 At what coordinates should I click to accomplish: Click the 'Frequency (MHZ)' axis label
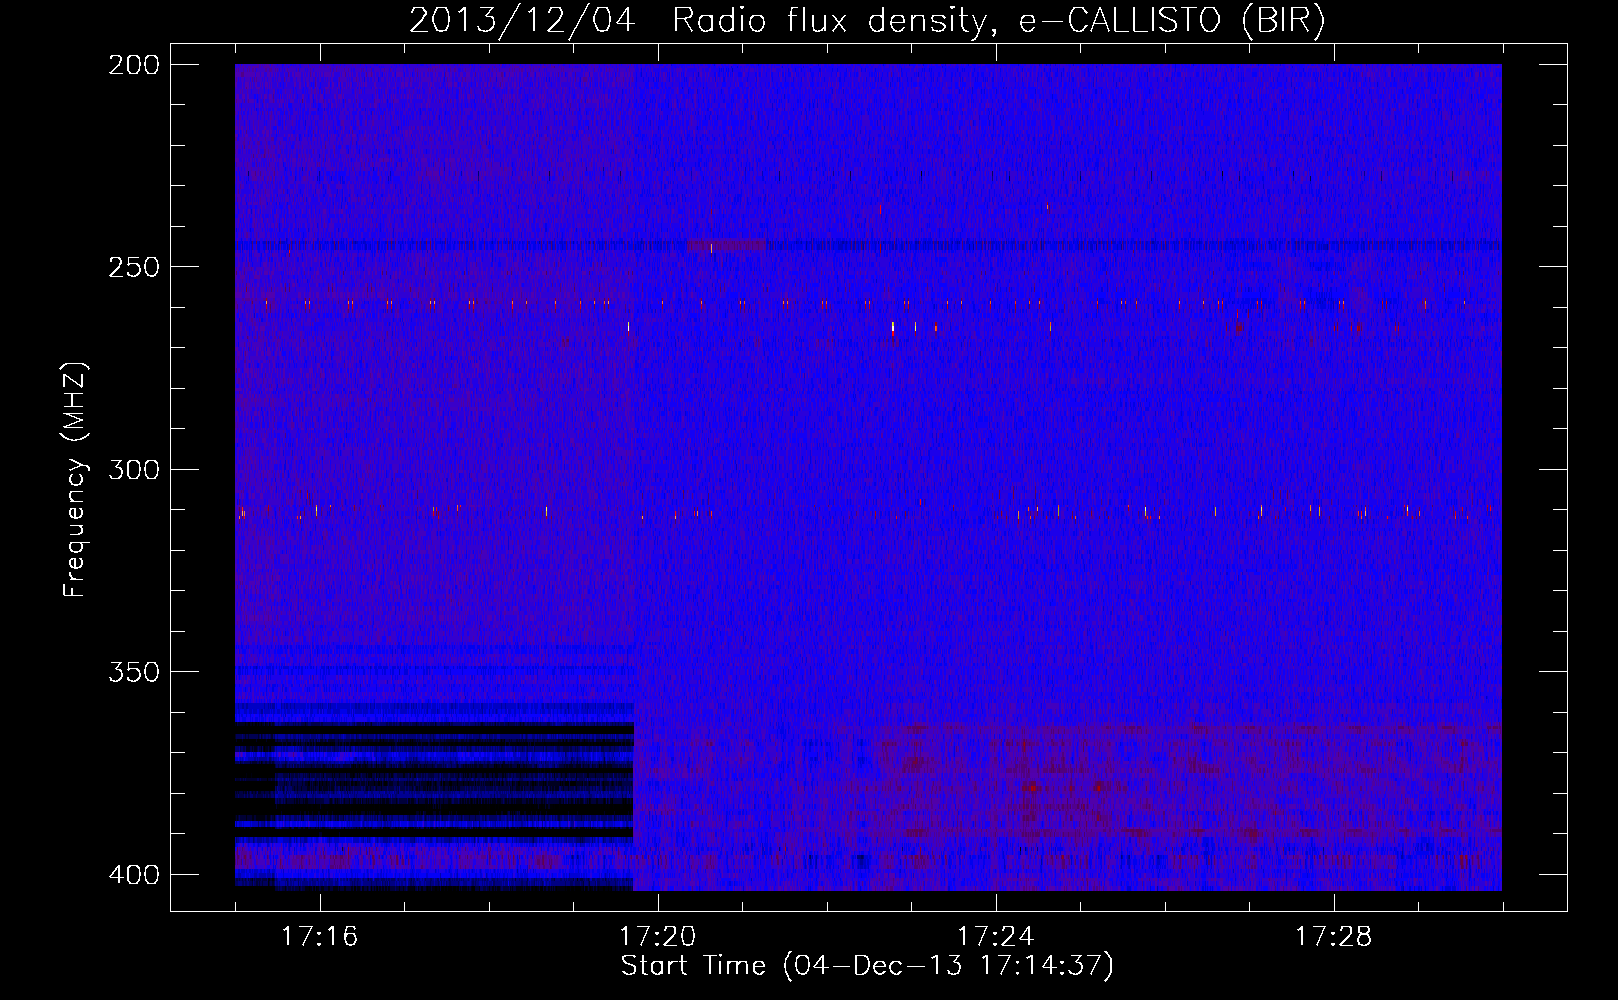75,479
